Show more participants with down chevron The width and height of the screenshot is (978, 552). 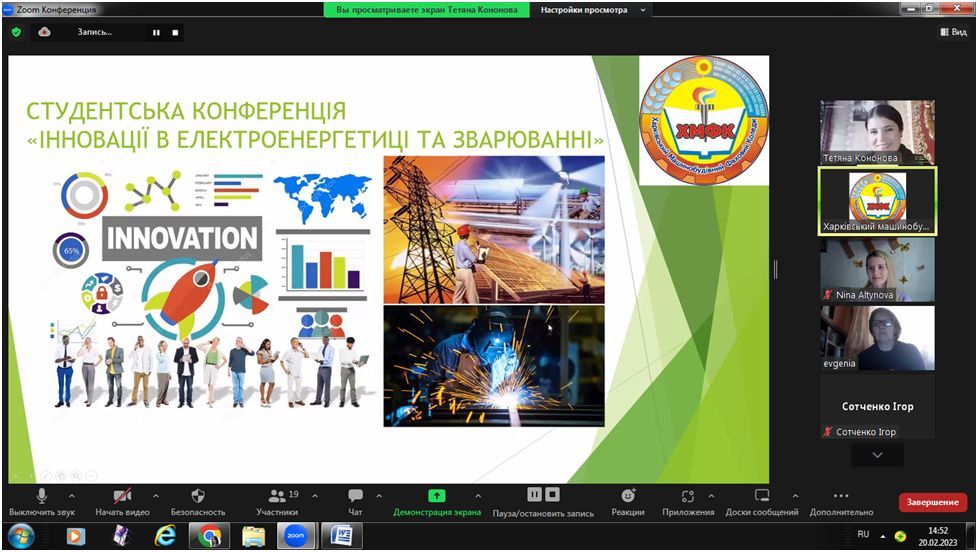(x=877, y=455)
